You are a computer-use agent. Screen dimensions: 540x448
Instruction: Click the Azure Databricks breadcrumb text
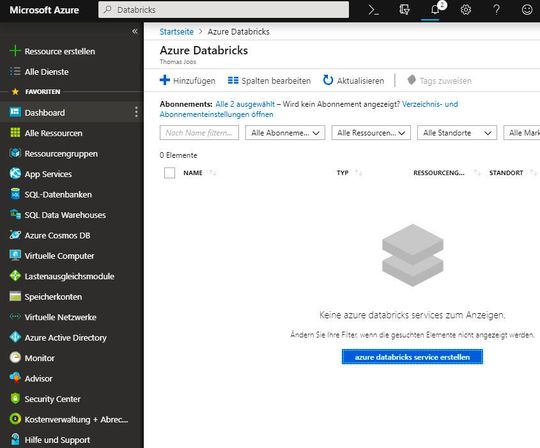coord(238,32)
